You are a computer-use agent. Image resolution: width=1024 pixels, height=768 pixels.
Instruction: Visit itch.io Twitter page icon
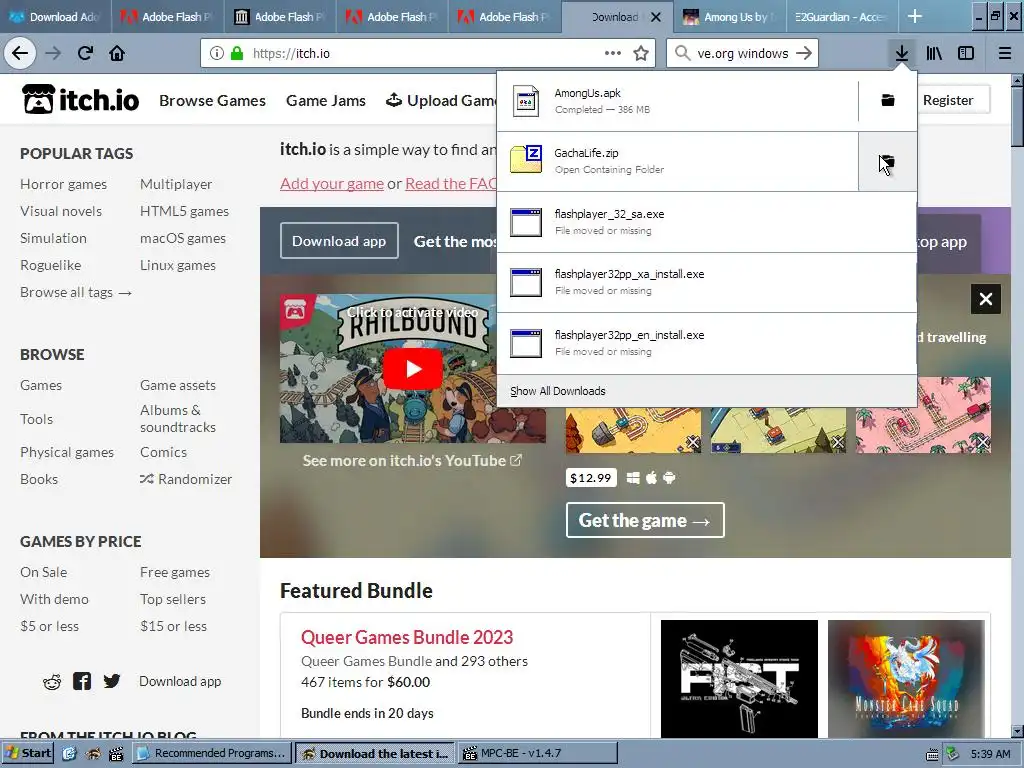point(112,681)
